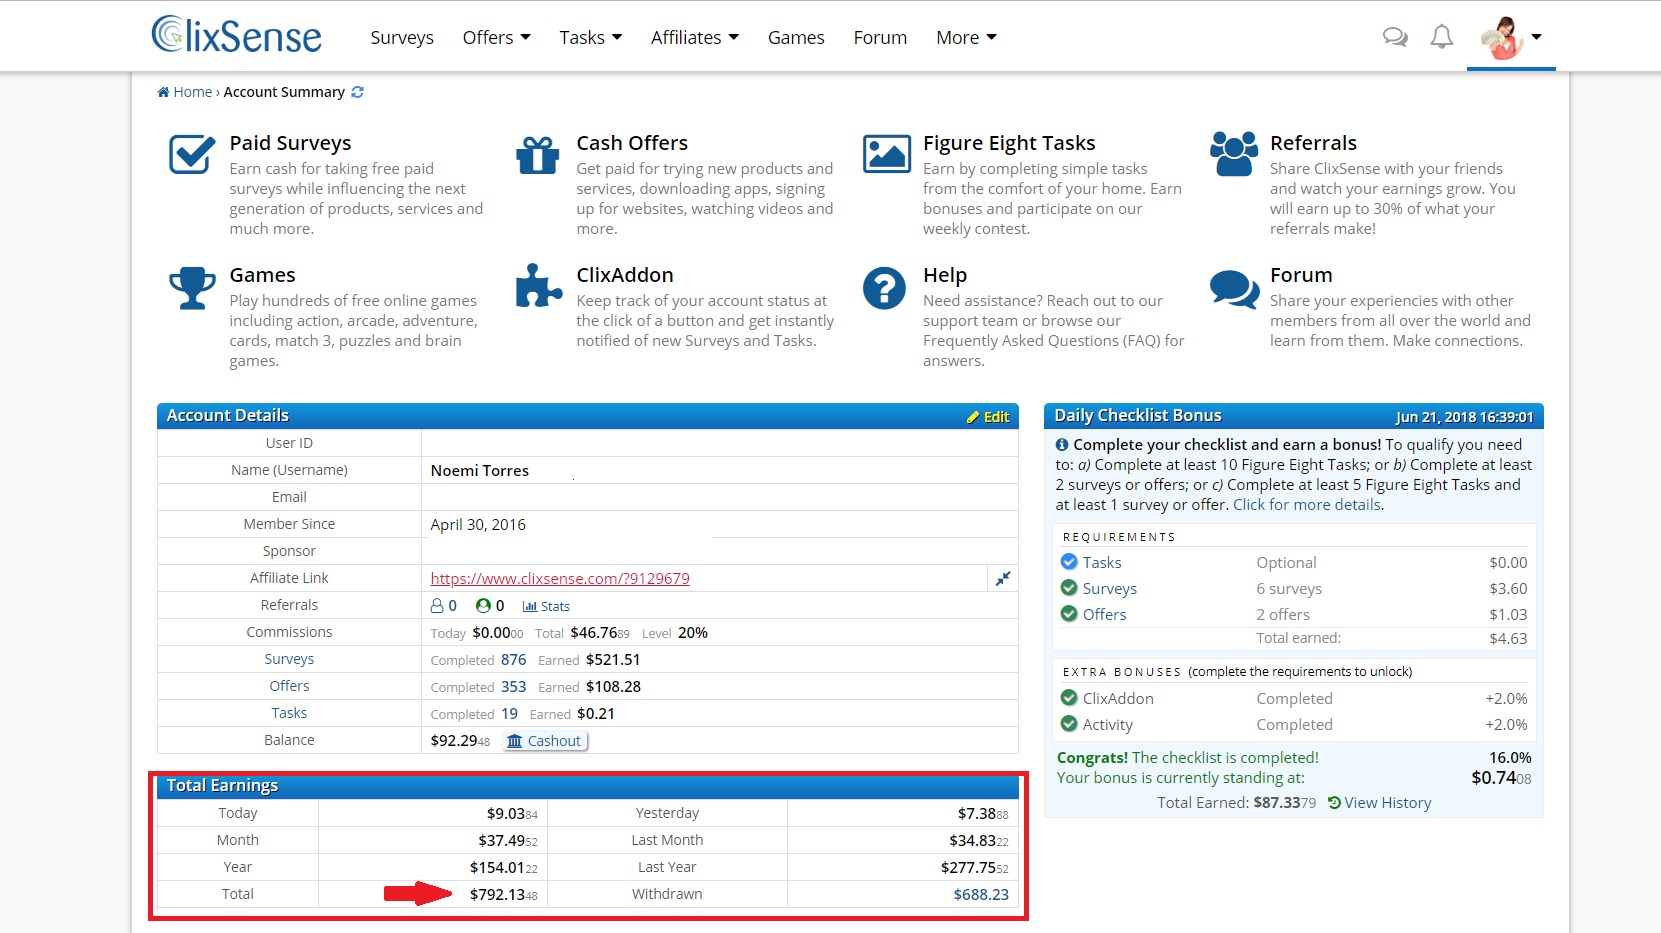Open the Forum menu item

click(880, 38)
